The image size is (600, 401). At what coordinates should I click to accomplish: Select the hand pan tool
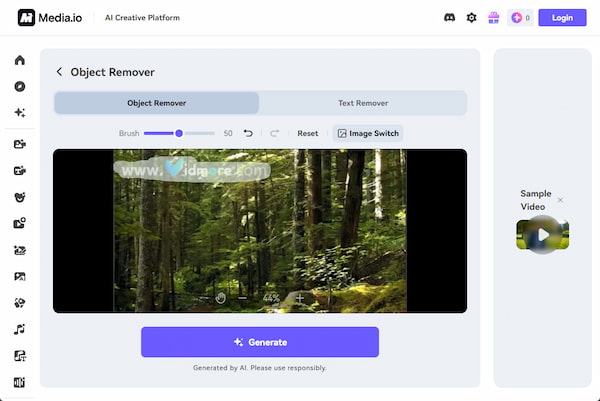click(x=220, y=297)
